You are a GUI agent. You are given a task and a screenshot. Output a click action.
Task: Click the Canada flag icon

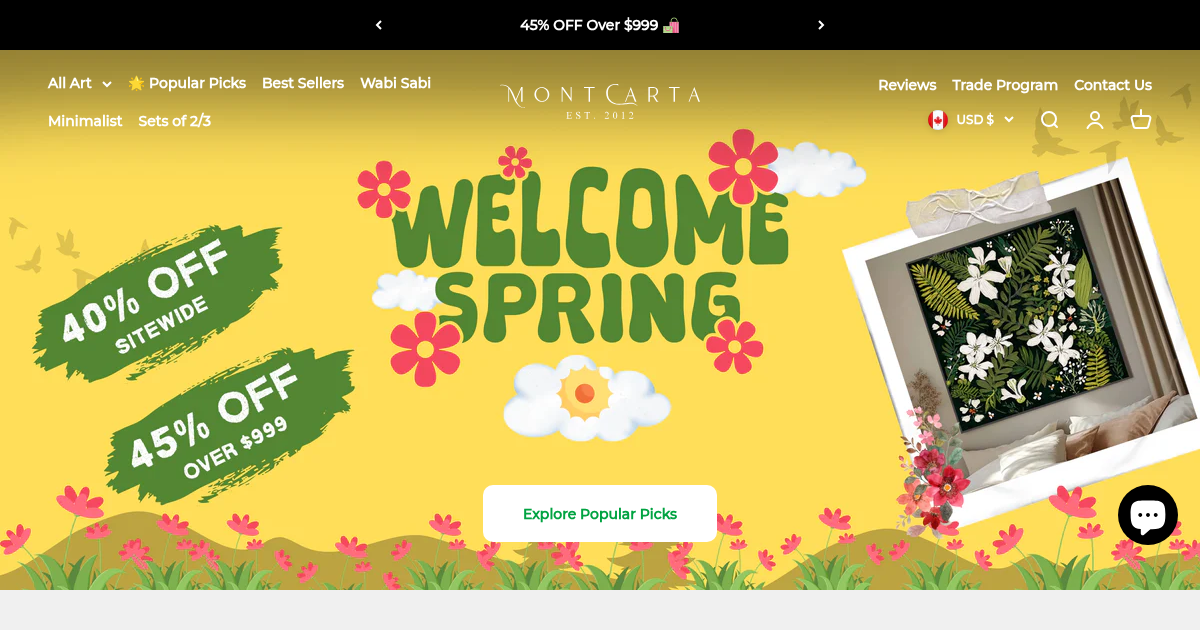click(x=938, y=120)
